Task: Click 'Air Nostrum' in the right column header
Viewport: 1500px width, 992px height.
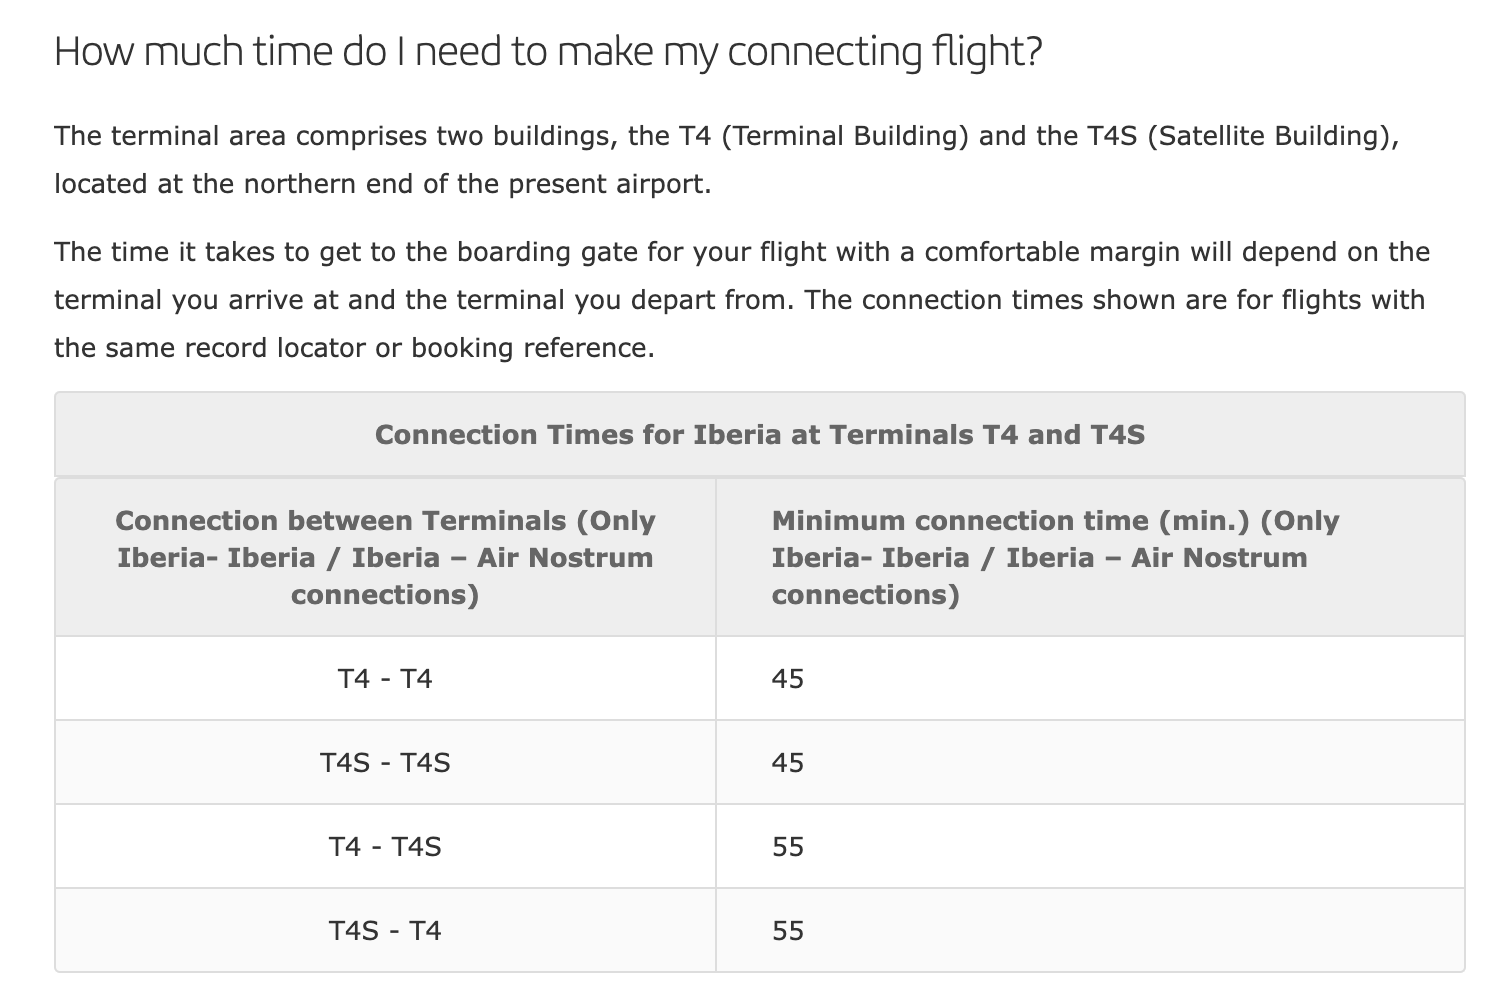Action: pos(1219,557)
